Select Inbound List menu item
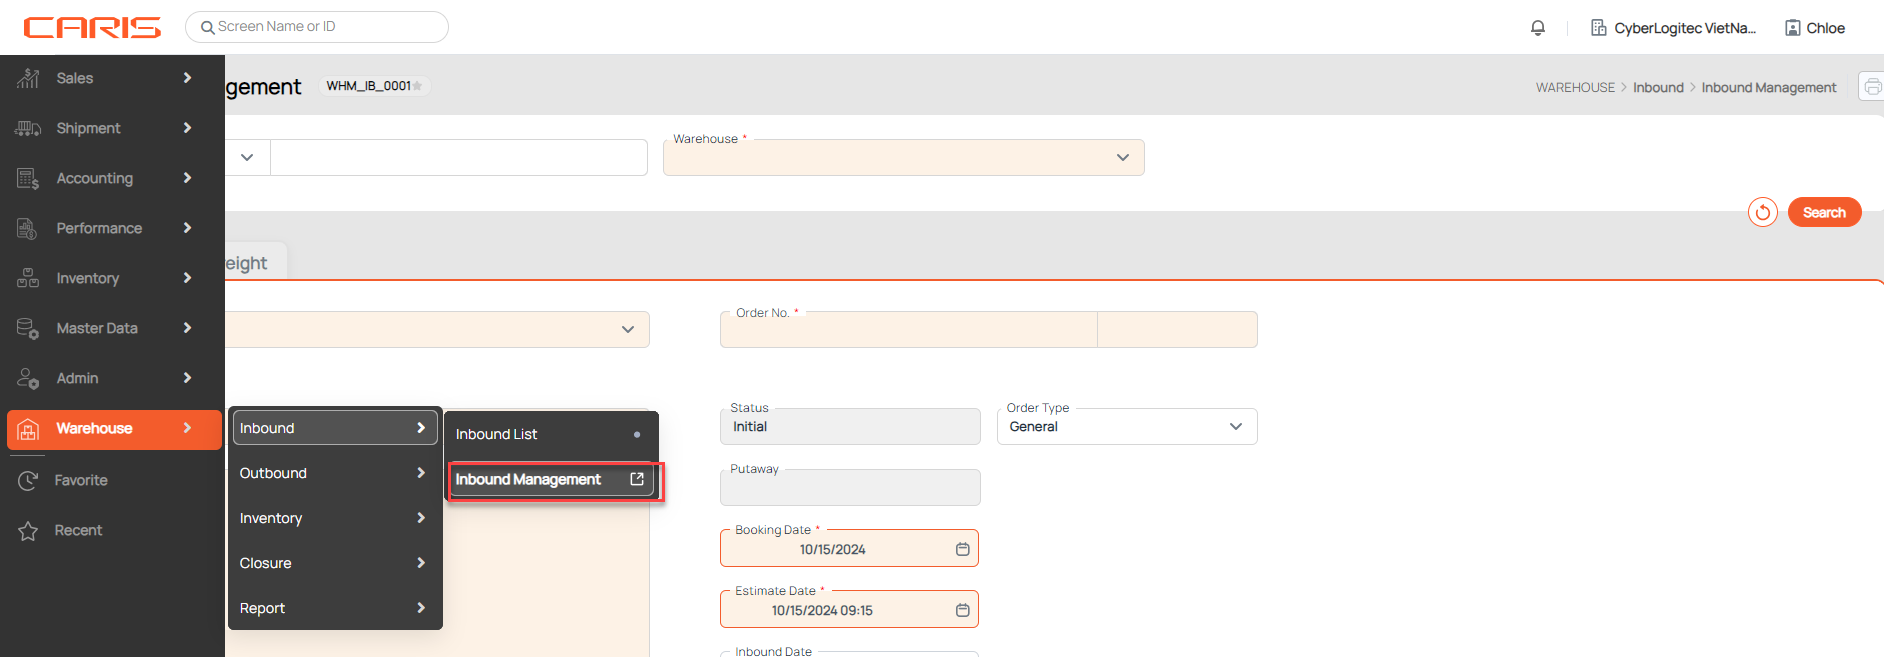 click(497, 434)
